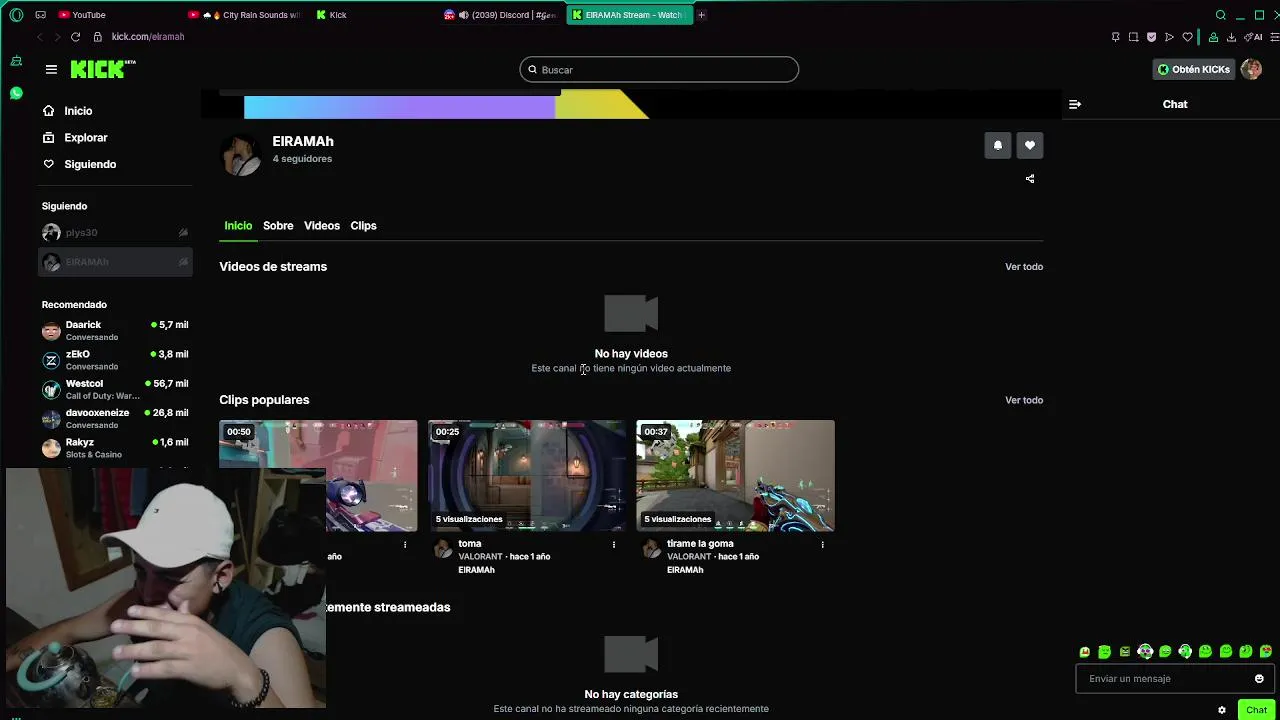The image size is (1280, 720).
Task: Insert the headphones emote with purple glasses
Action: click(1145, 652)
